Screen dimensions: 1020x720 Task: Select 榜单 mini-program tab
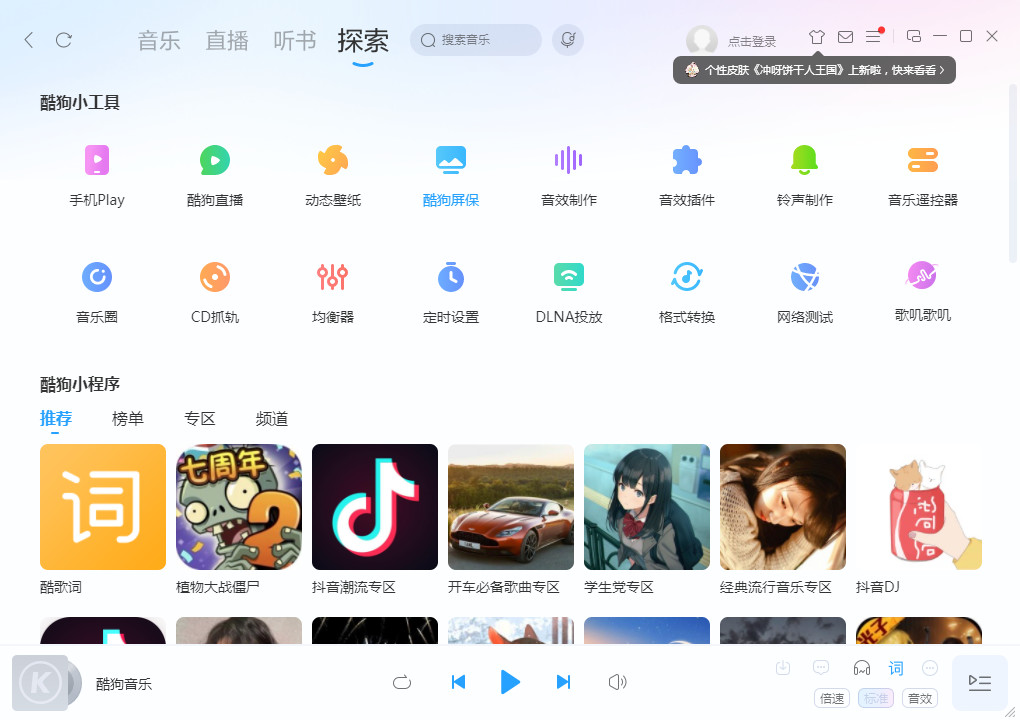pos(128,418)
